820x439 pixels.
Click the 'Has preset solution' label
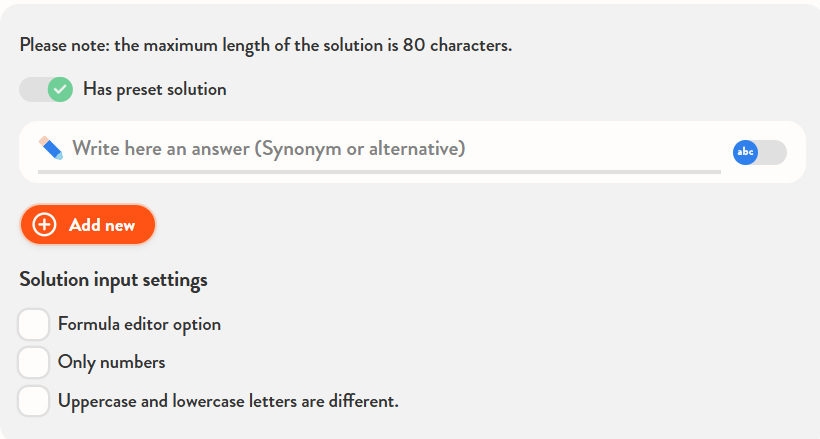point(154,89)
